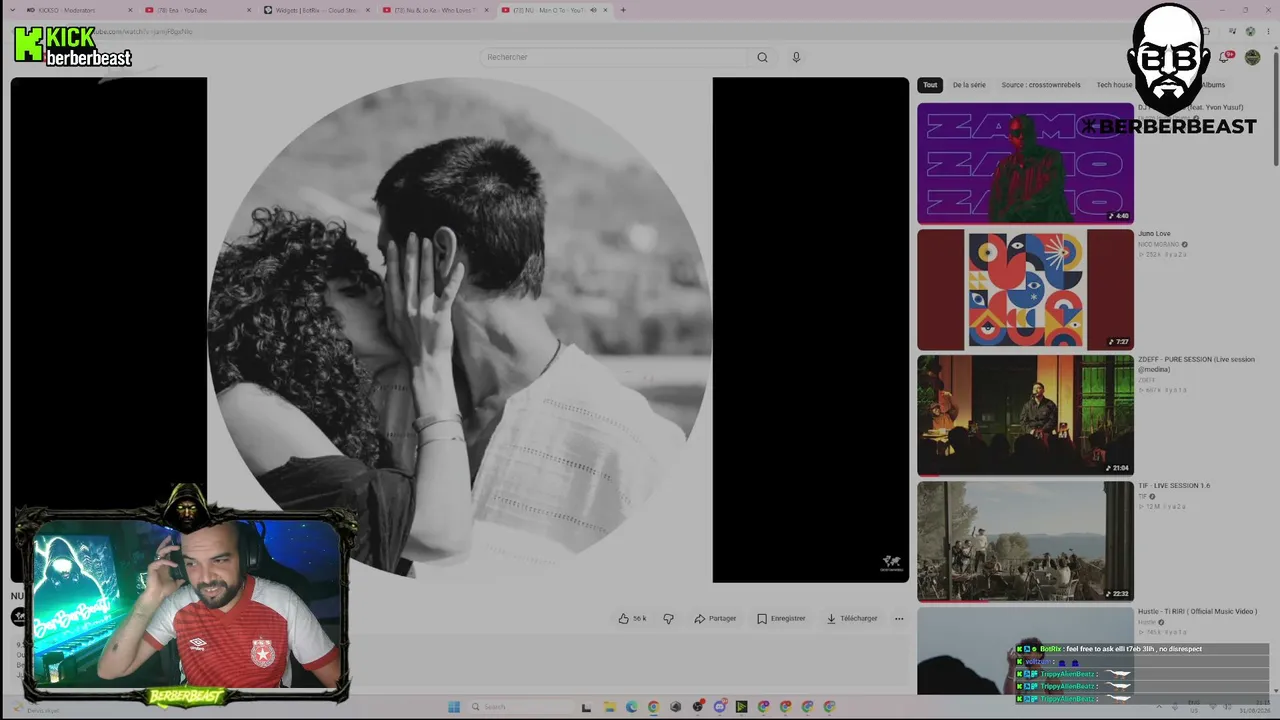Open YouTube notifications bell
The width and height of the screenshot is (1280, 720).
pyautogui.click(x=1224, y=57)
